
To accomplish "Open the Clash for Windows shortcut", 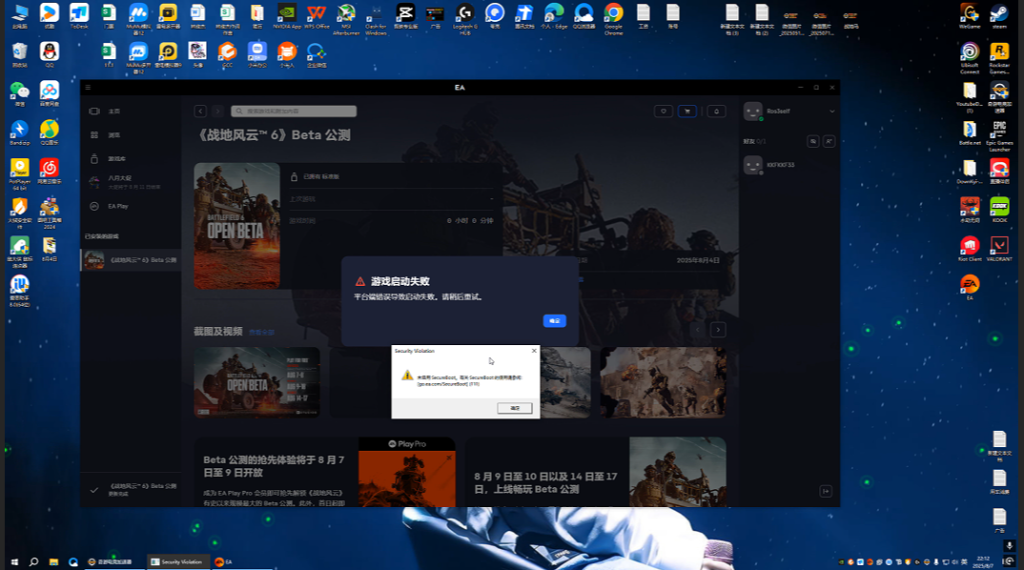I will click(376, 19).
